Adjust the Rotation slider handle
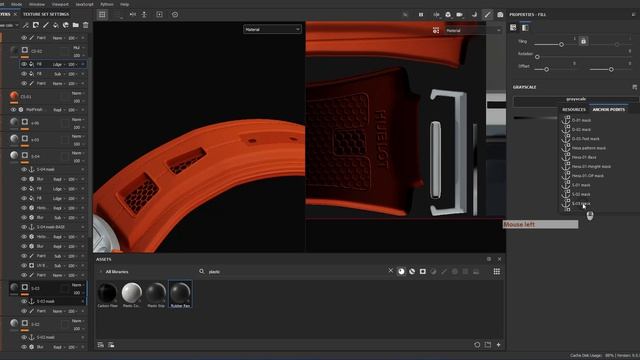Viewport: 640px width, 360px height. click(x=537, y=57)
